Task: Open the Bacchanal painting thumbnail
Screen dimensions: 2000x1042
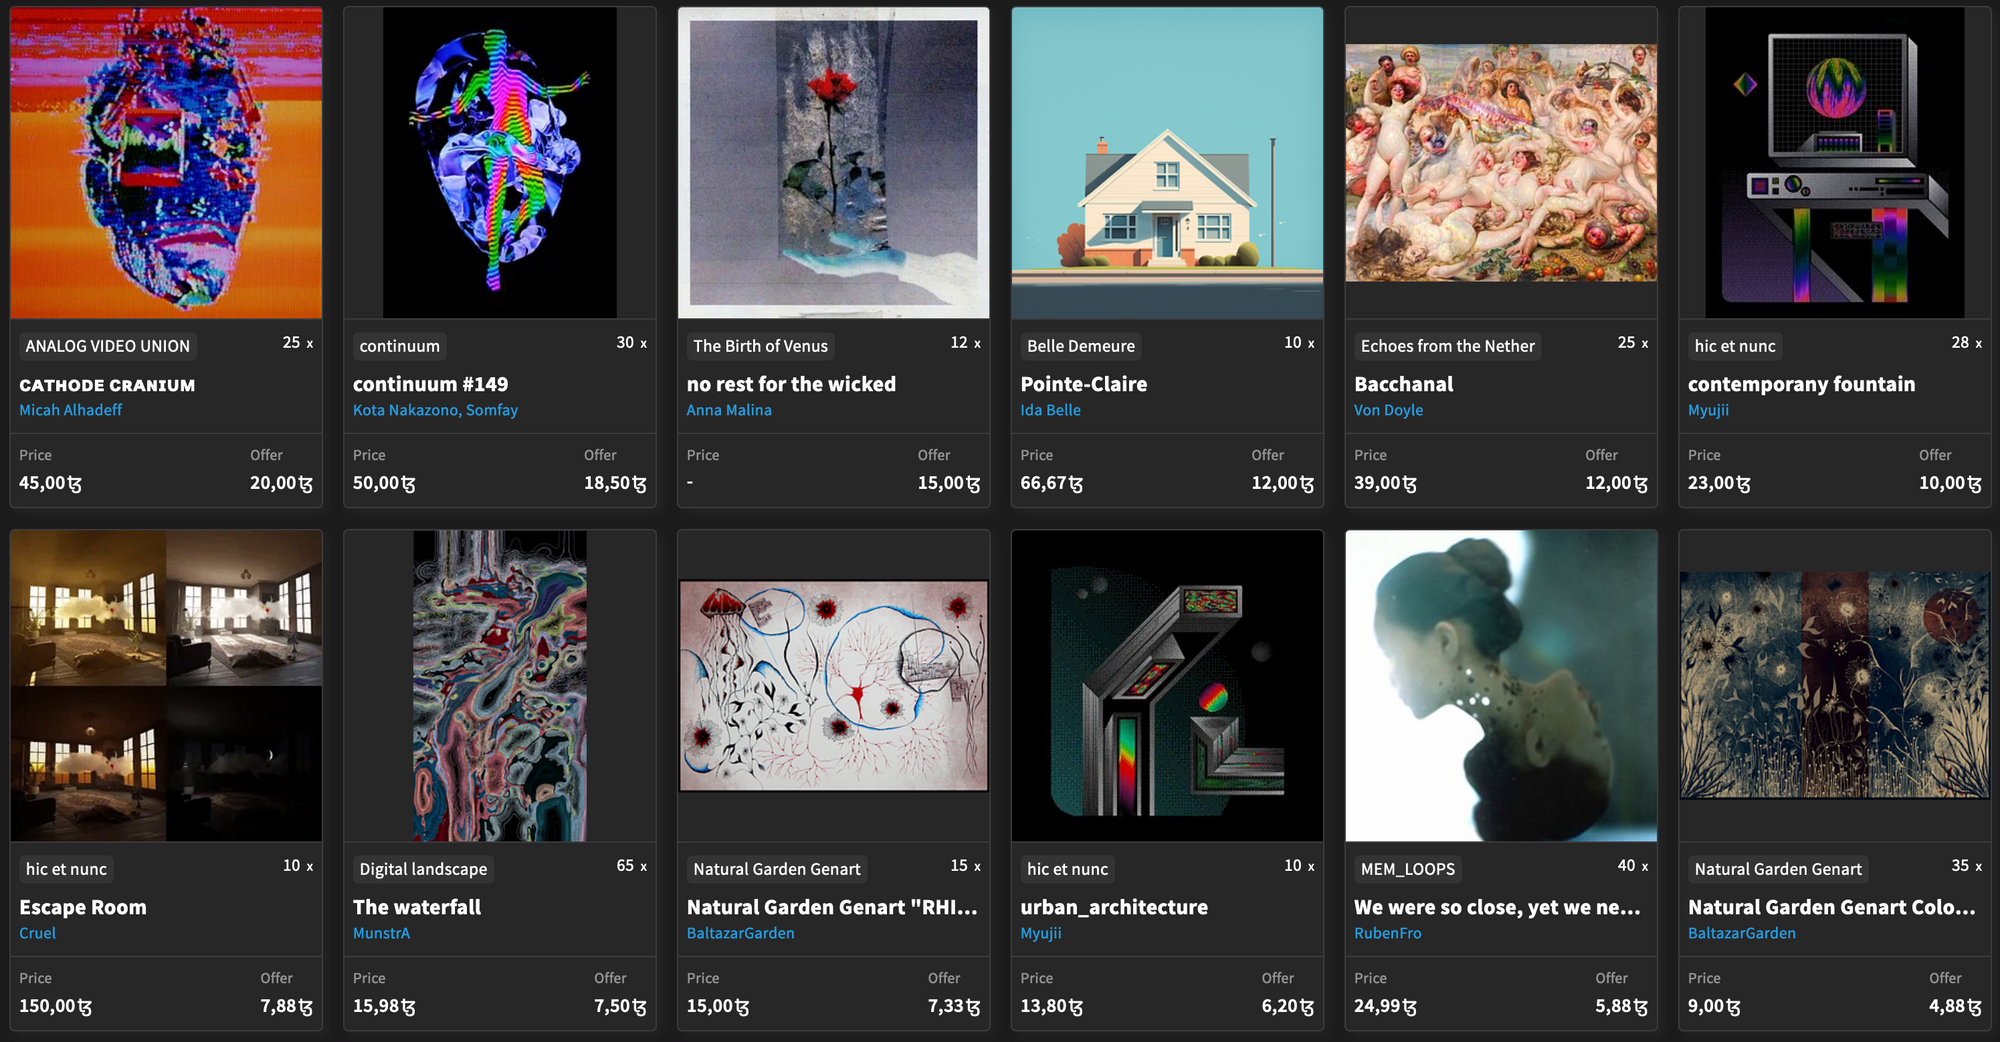Action: pos(1501,163)
